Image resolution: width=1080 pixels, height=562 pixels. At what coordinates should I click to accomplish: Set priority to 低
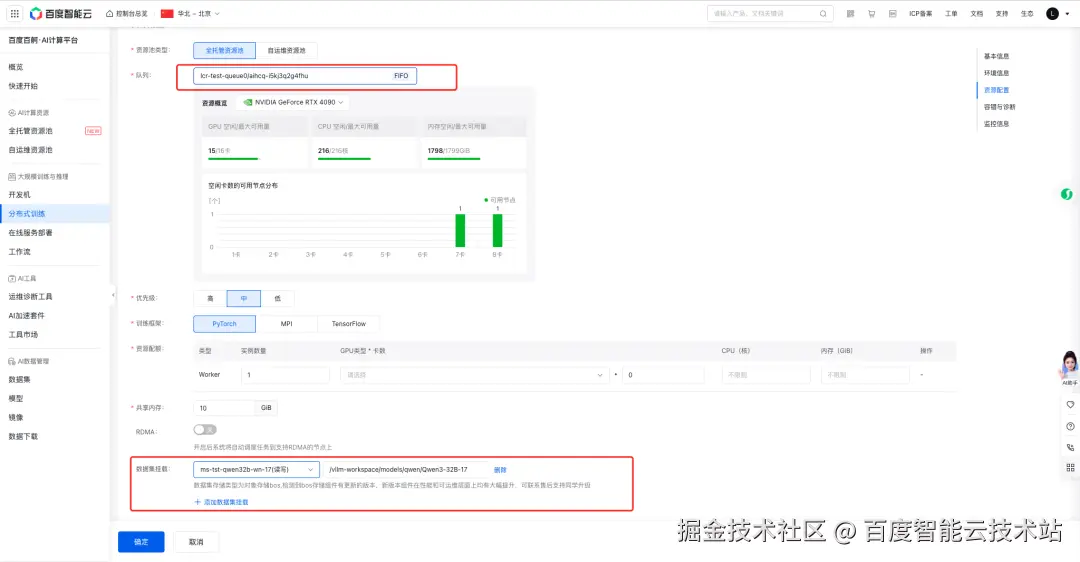(278, 298)
